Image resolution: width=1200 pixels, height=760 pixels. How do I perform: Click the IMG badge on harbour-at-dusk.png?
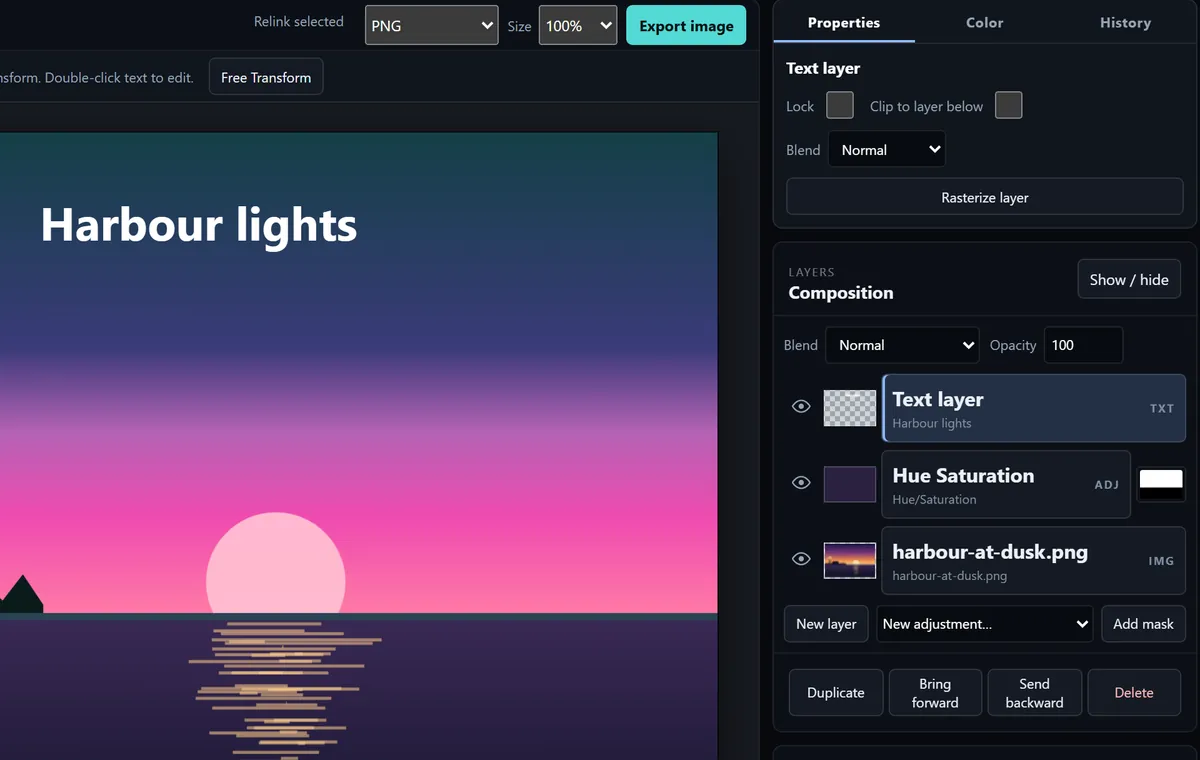pos(1161,561)
